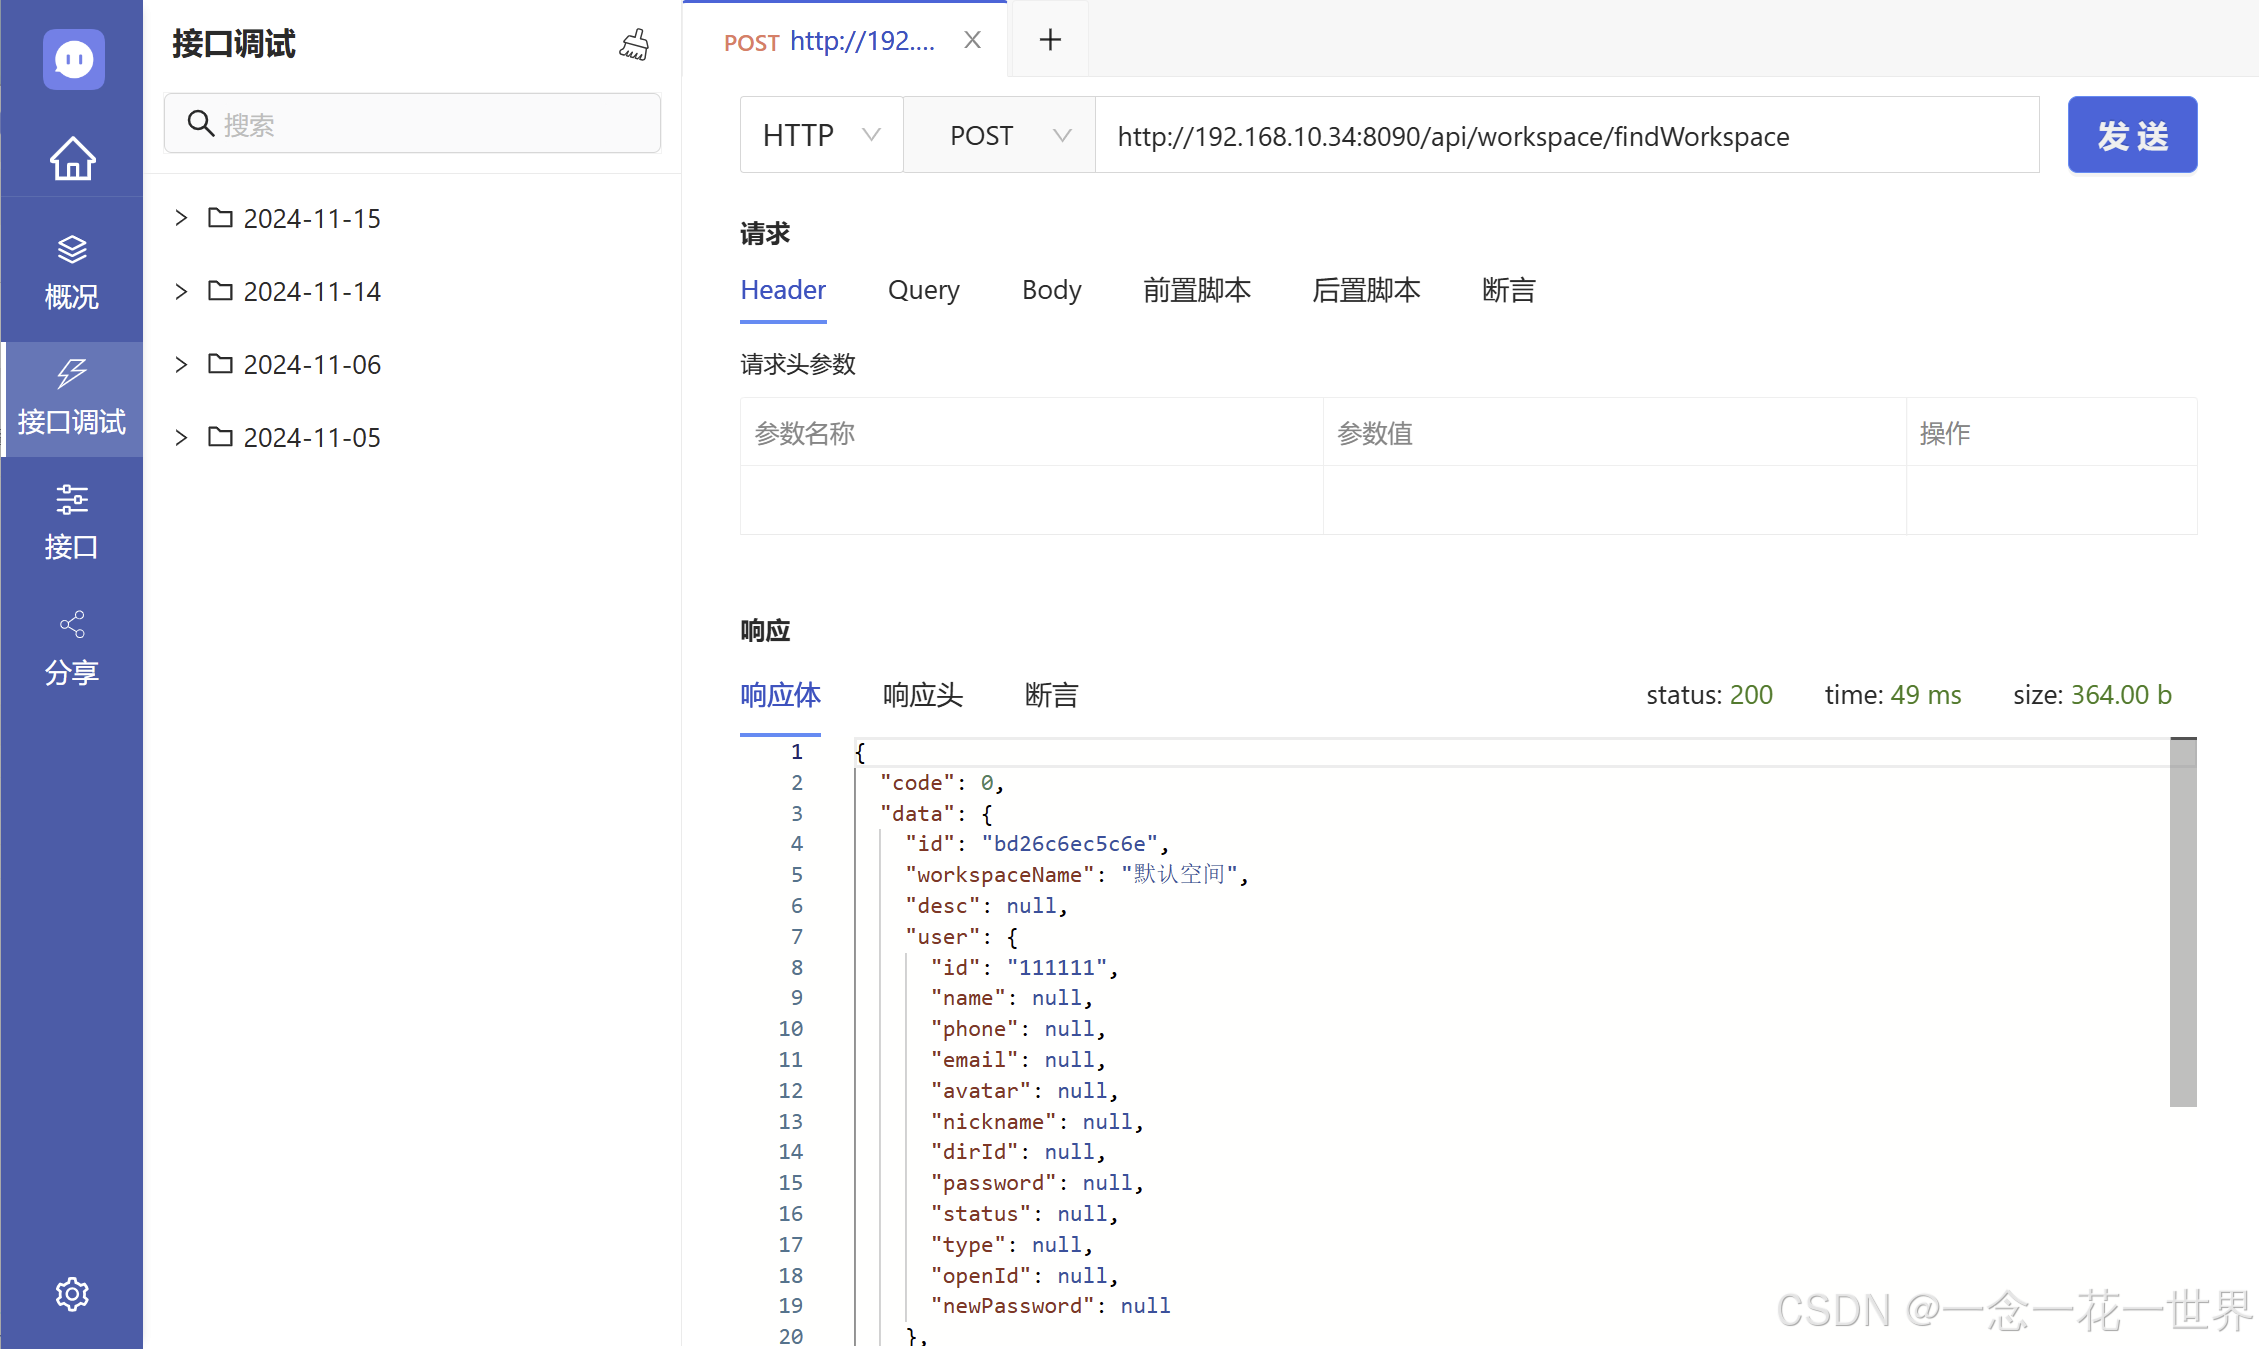Open the 前置脚本 tab
The height and width of the screenshot is (1349, 2259).
pos(1196,290)
